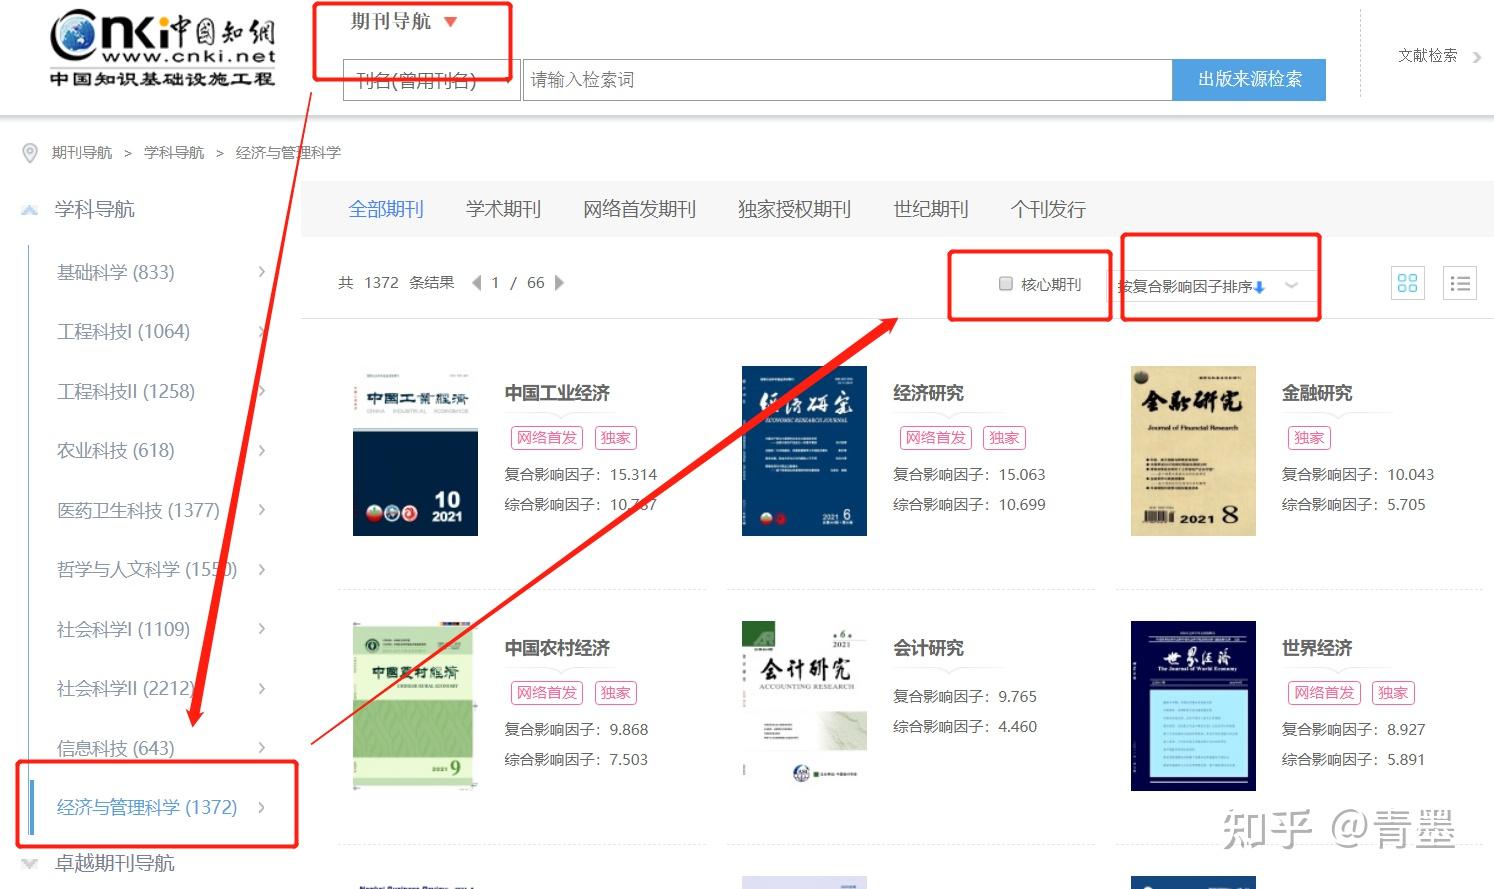Click 网络首发 tag under 世界经济
The image size is (1494, 889).
(1324, 692)
